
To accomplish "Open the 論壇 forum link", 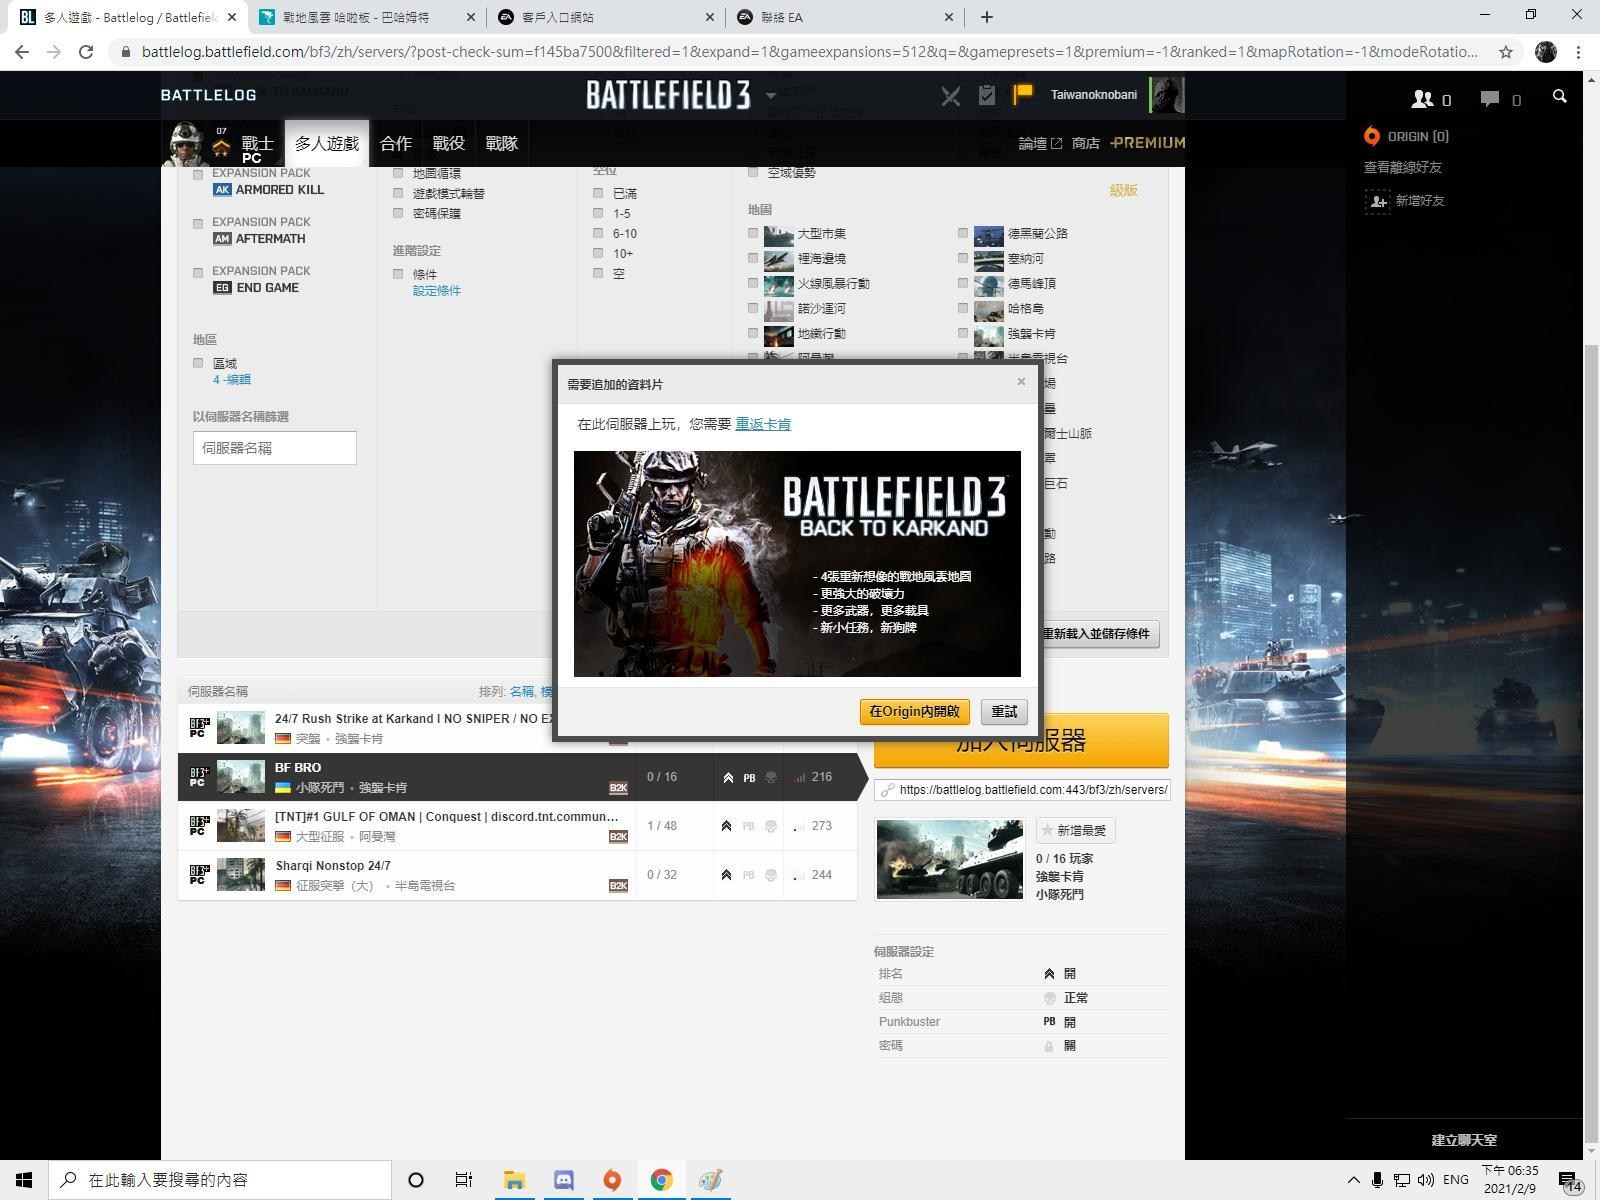I will pyautogui.click(x=1040, y=143).
